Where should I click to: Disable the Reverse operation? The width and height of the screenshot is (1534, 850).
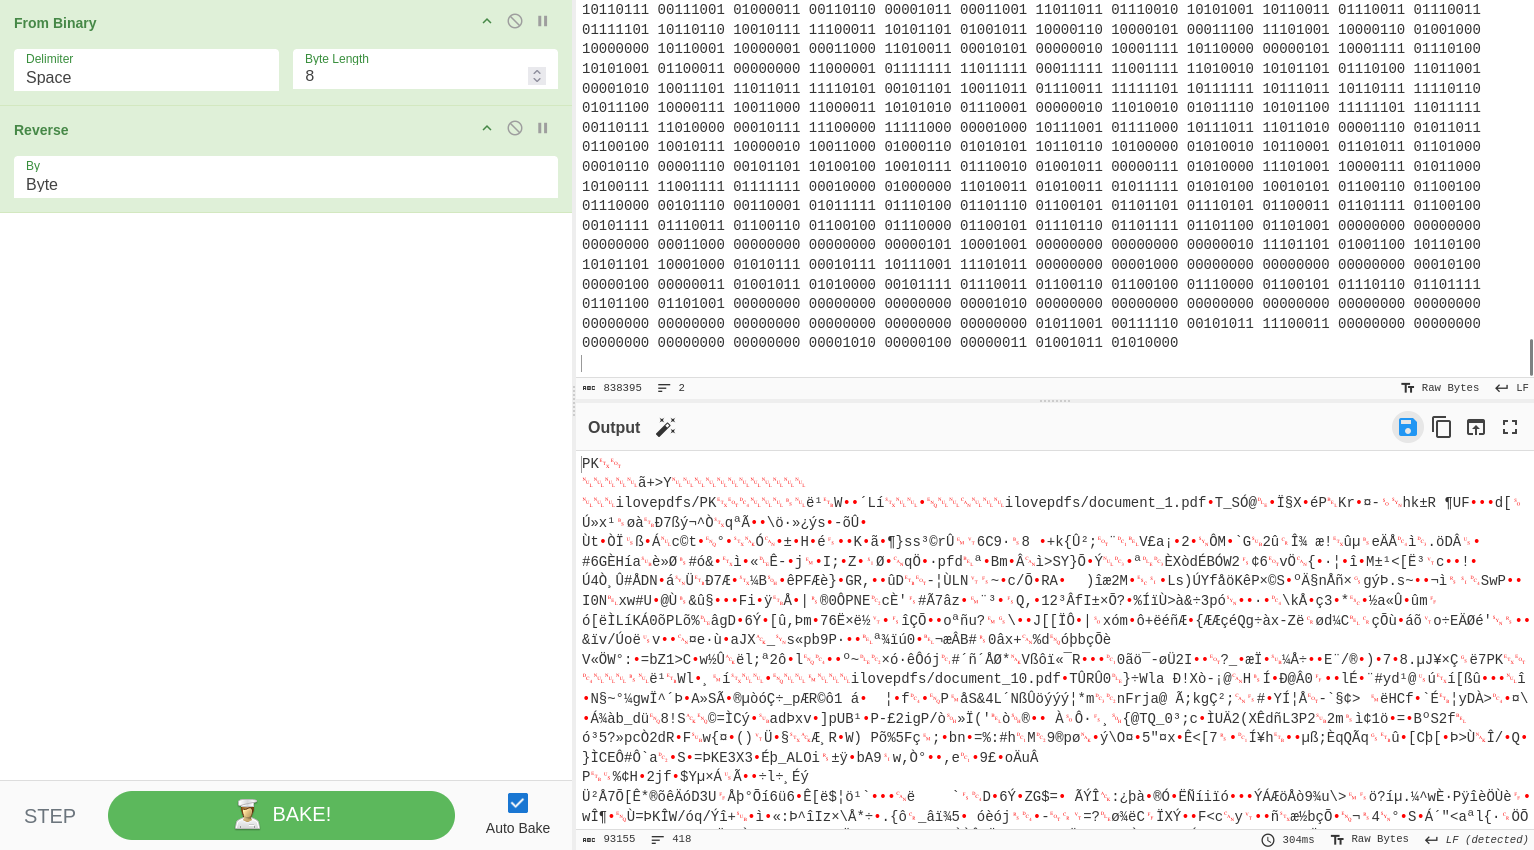pos(515,128)
